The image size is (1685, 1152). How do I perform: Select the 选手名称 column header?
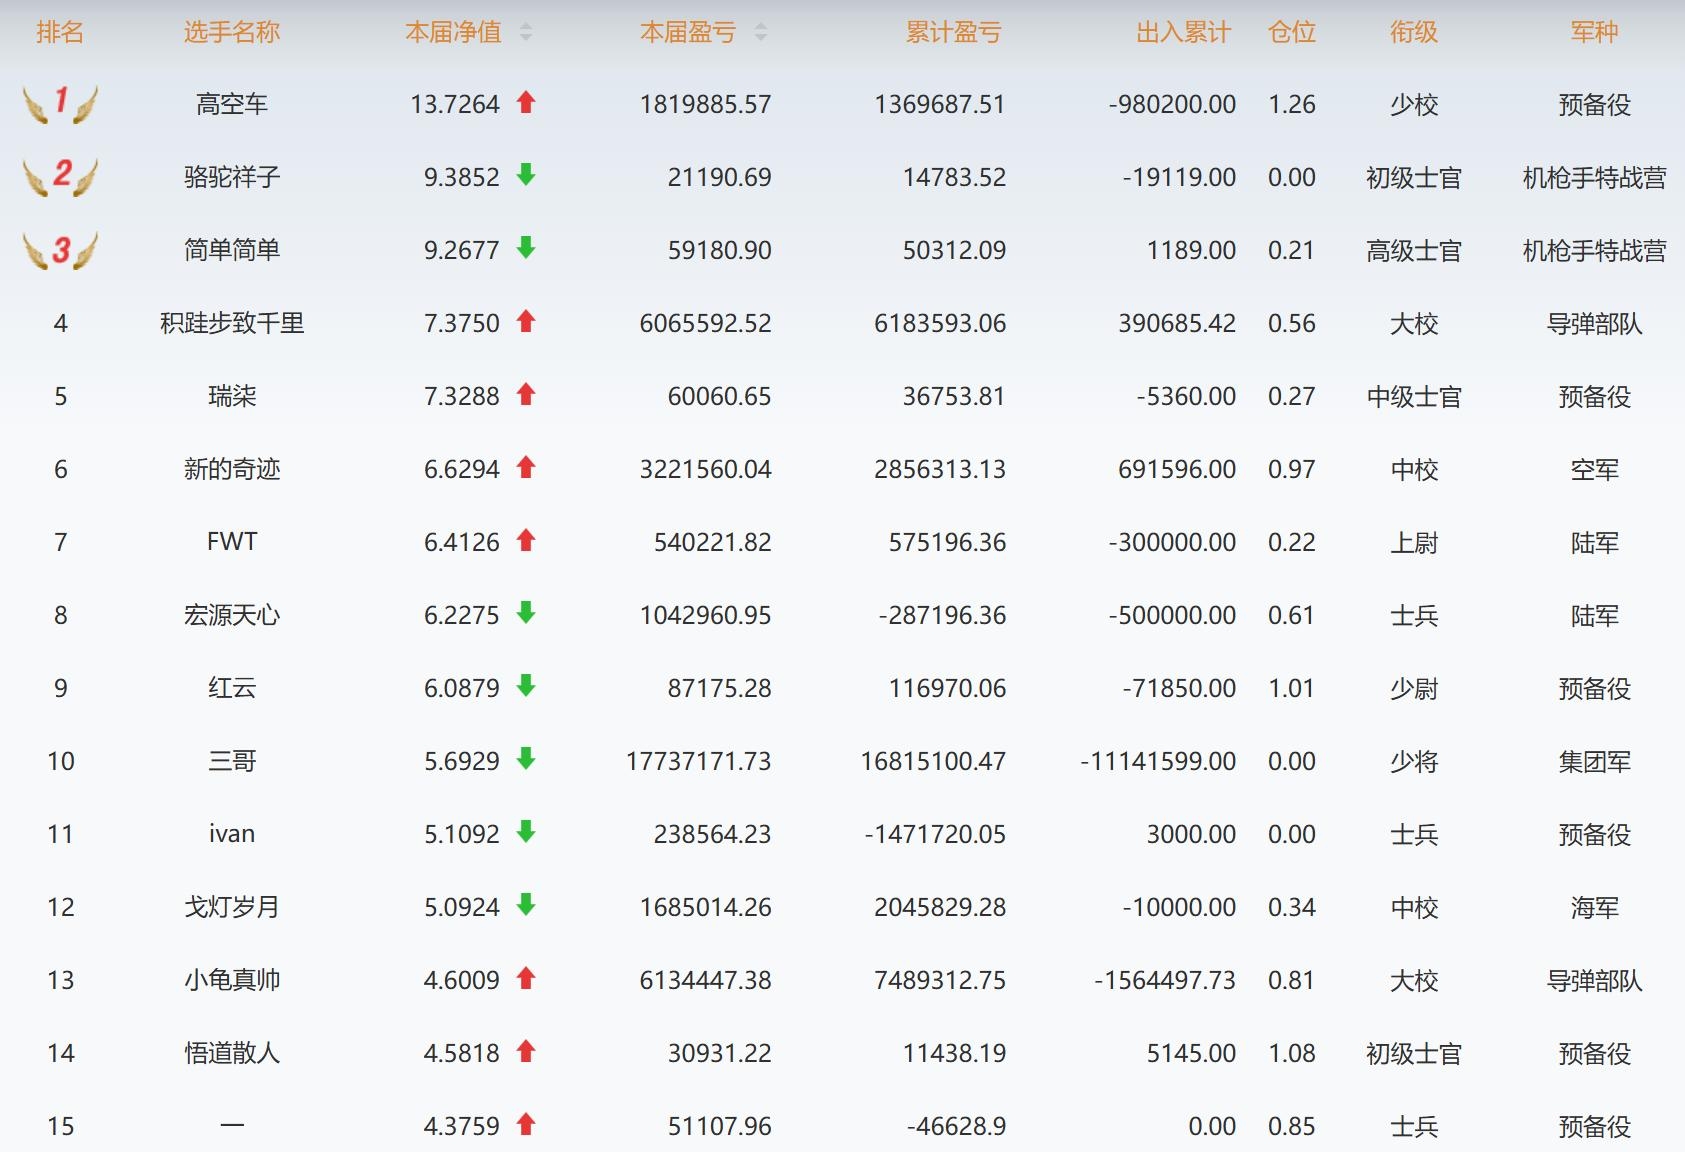(x=231, y=33)
